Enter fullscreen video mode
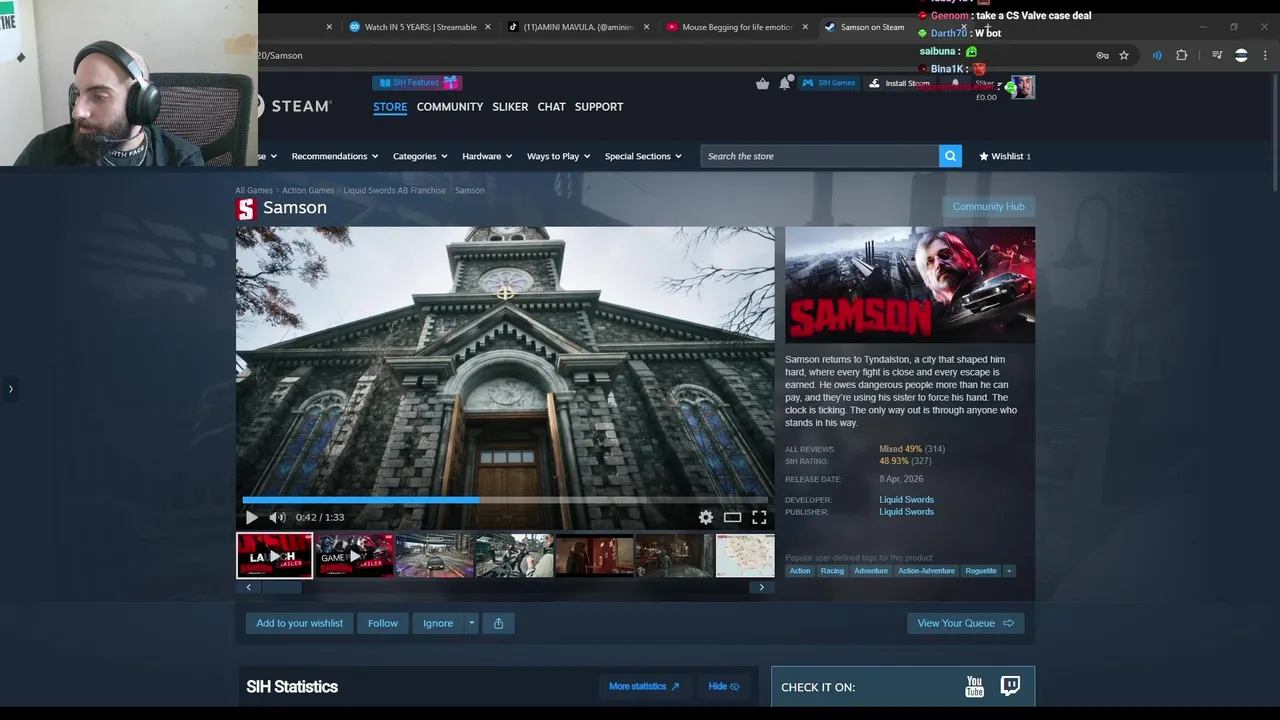The height and width of the screenshot is (720, 1280). [759, 517]
